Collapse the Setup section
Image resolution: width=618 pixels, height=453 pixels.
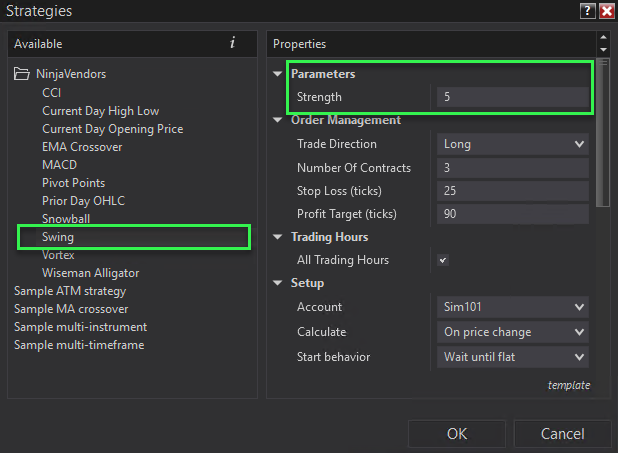[278, 283]
